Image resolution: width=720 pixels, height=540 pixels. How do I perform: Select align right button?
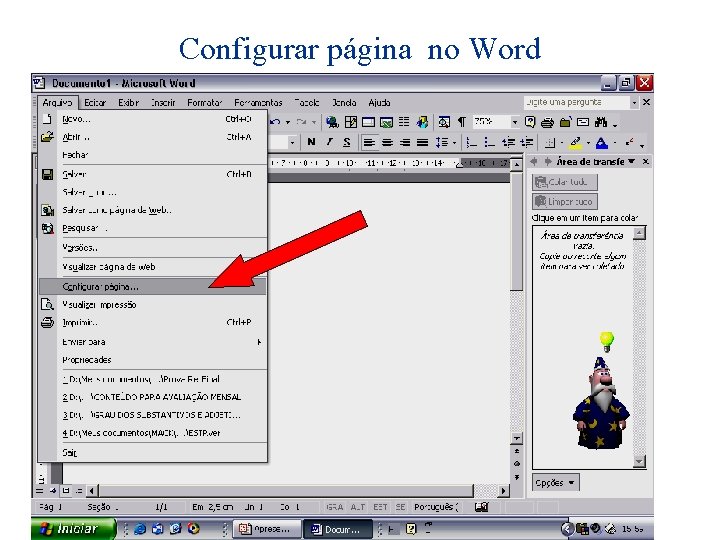(405, 143)
